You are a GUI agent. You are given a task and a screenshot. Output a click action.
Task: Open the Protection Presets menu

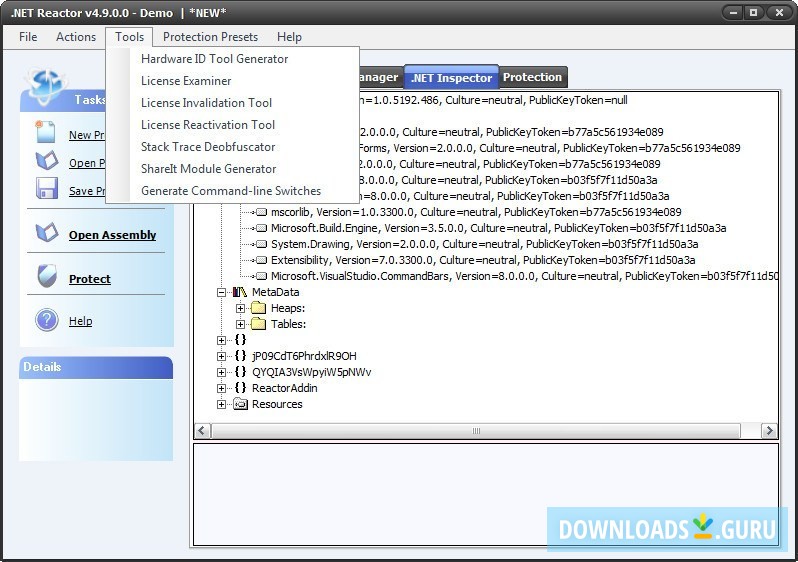(x=210, y=37)
